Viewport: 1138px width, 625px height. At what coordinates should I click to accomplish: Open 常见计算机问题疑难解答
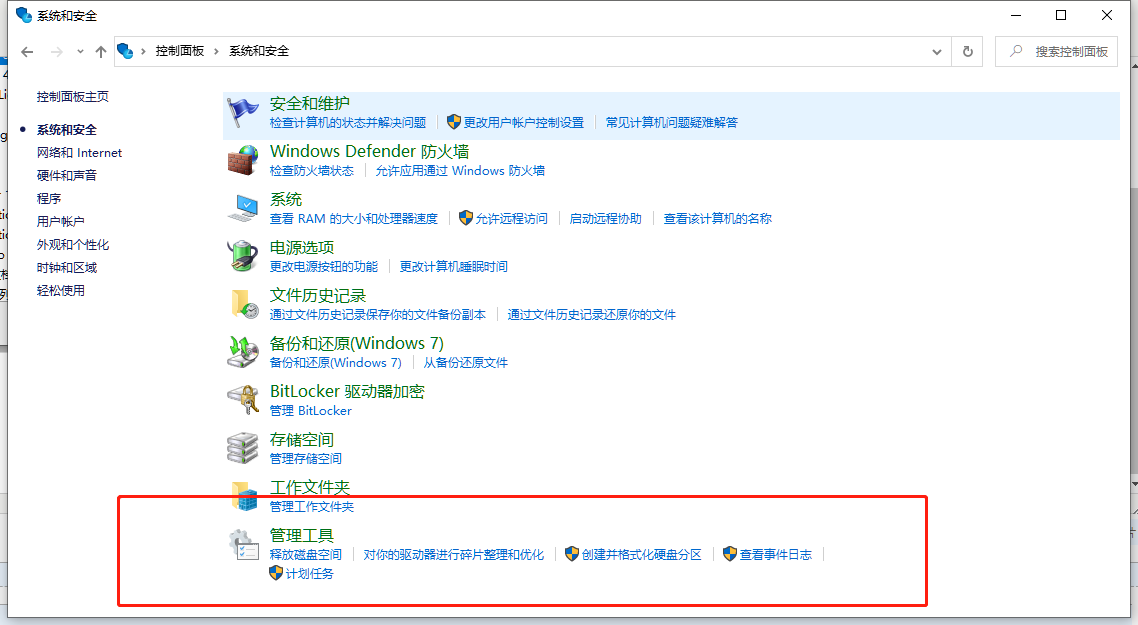pyautogui.click(x=671, y=123)
